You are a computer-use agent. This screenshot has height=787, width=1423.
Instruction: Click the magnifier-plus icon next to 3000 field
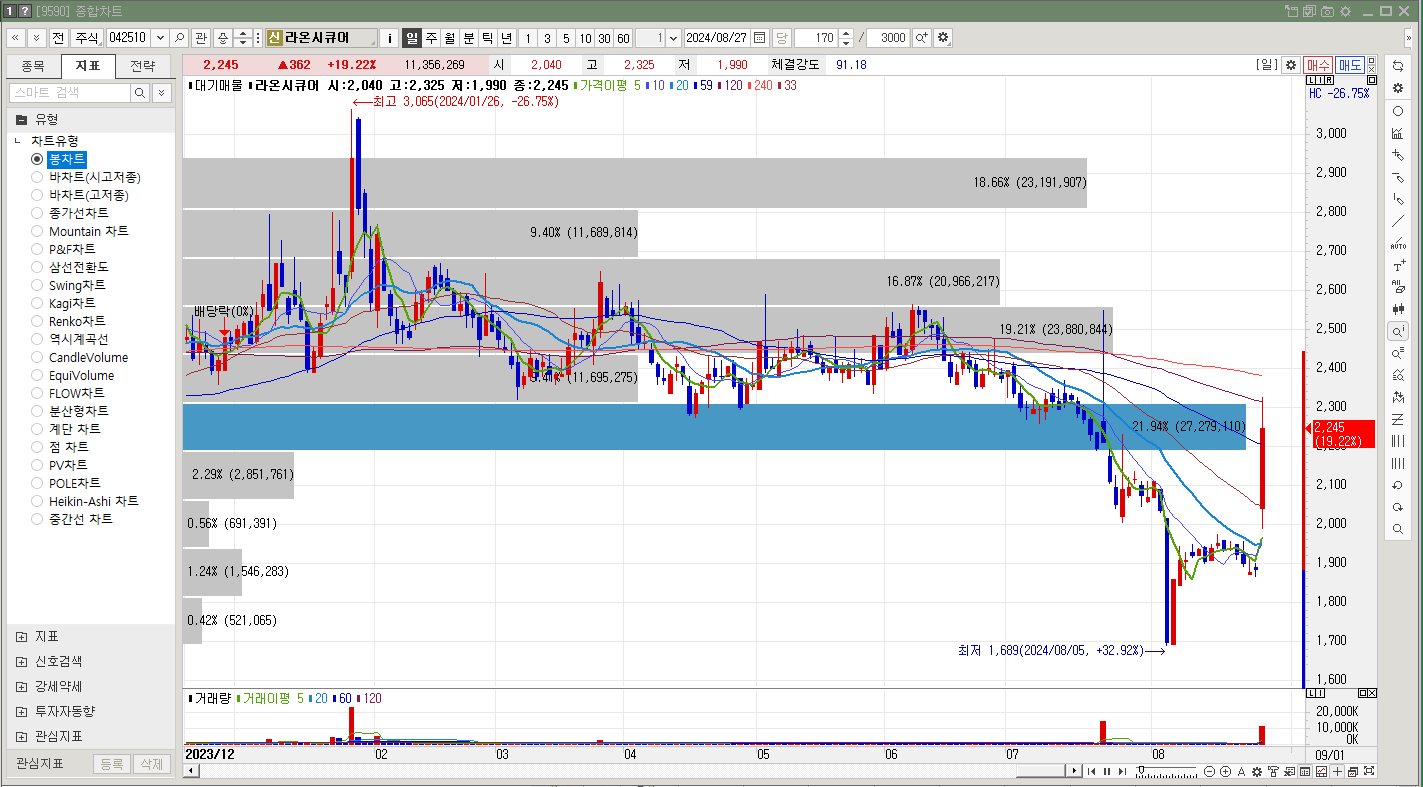pyautogui.click(x=921, y=38)
